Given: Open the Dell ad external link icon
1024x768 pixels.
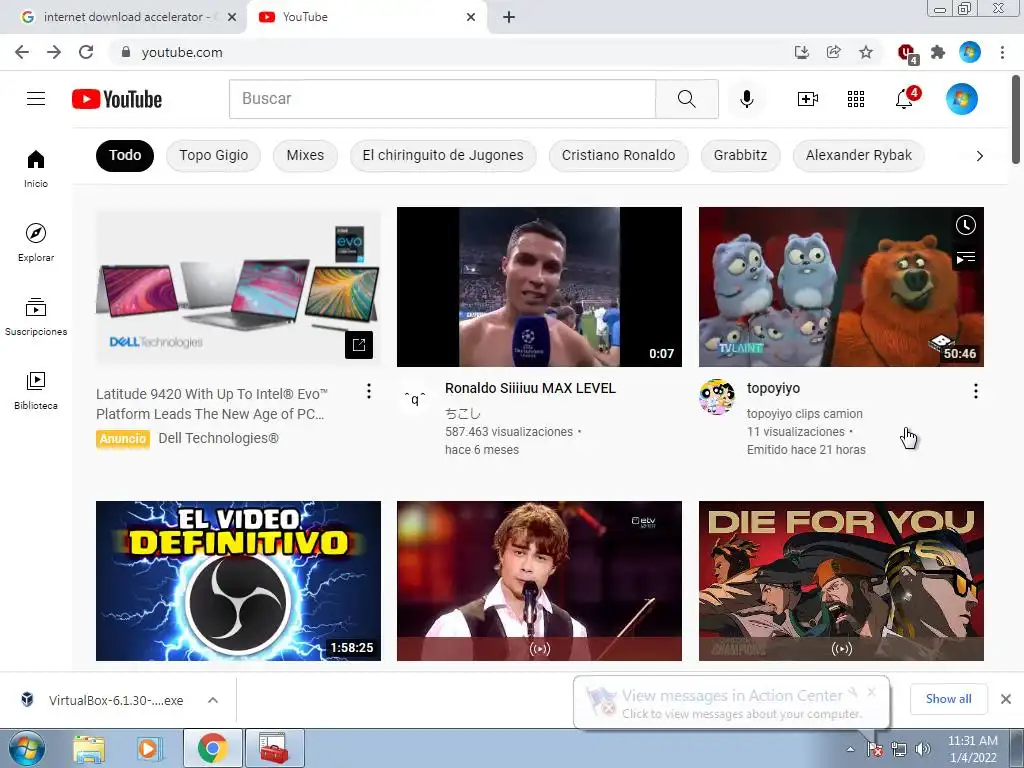Looking at the screenshot, I should click(x=359, y=345).
